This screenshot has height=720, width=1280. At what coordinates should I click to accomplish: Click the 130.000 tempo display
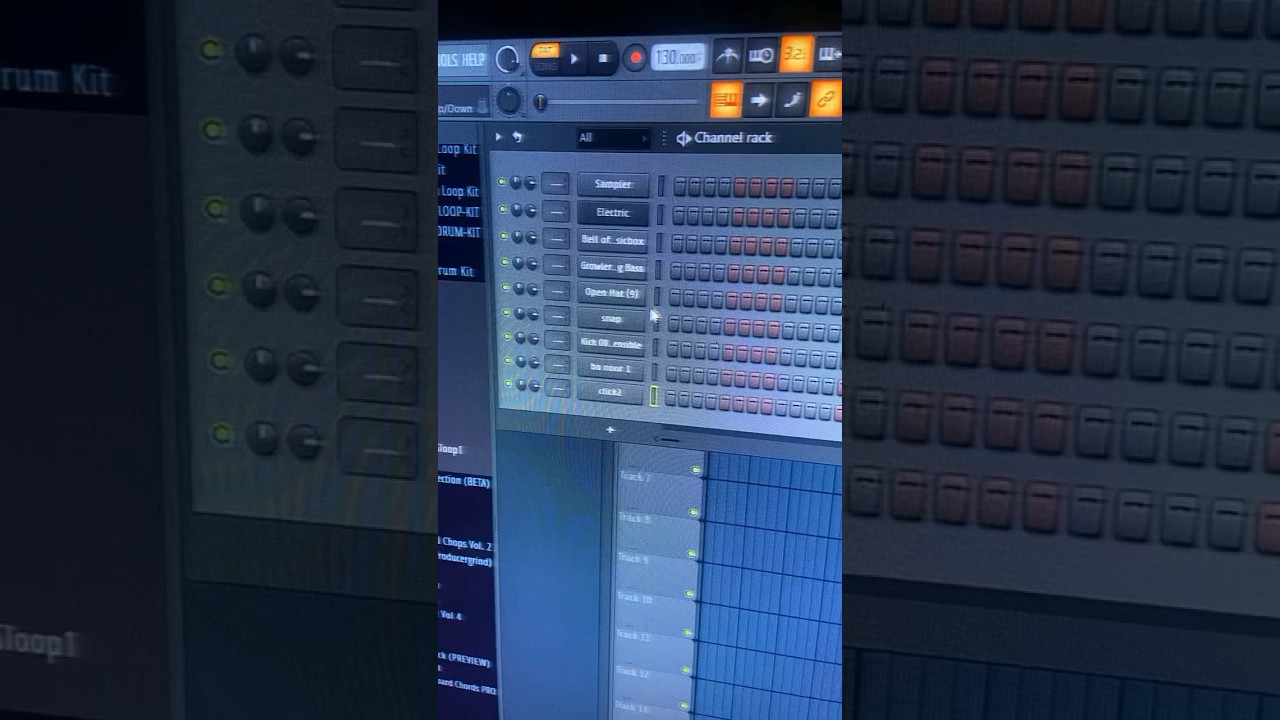[678, 59]
